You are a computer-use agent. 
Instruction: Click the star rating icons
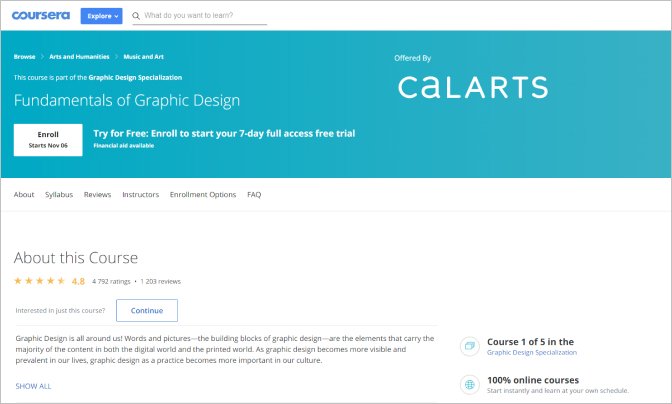[x=40, y=281]
